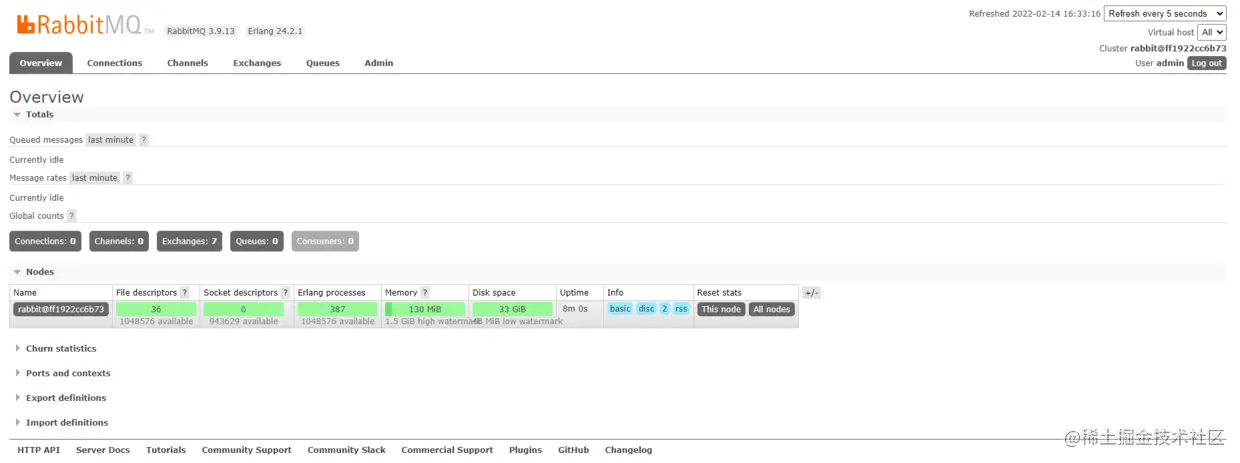Image resolution: width=1240 pixels, height=463 pixels.
Task: Click File descriptors bar showing 36
Action: click(x=157, y=310)
